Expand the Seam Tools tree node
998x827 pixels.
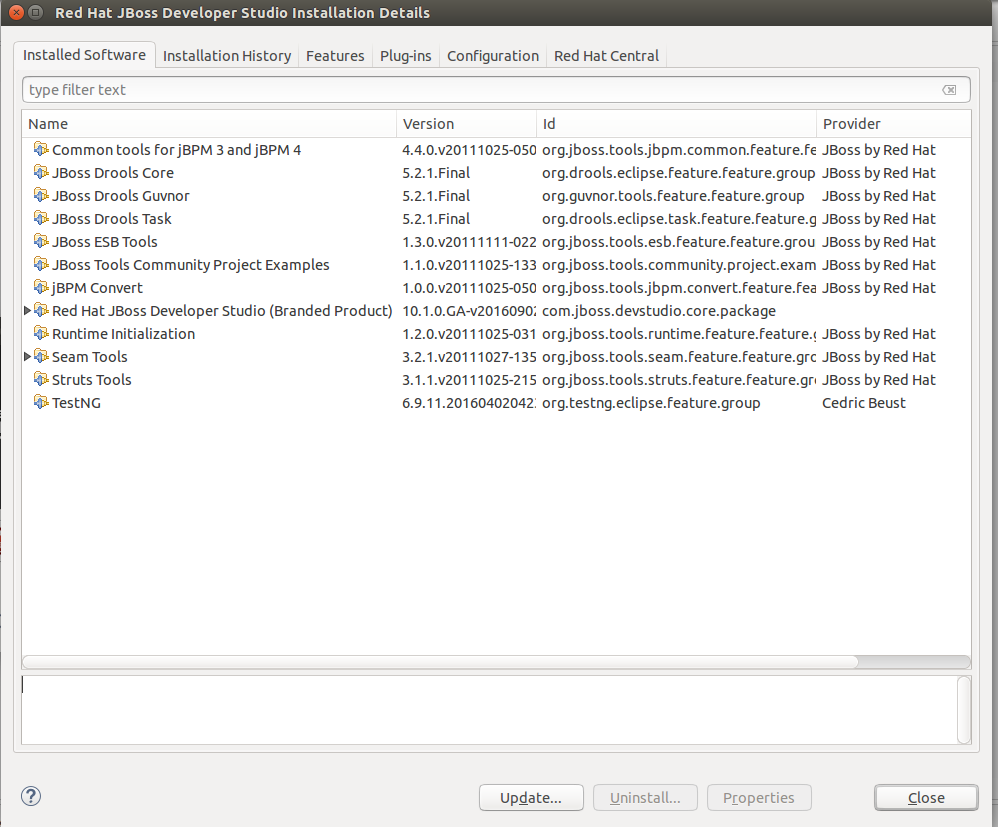(x=27, y=357)
